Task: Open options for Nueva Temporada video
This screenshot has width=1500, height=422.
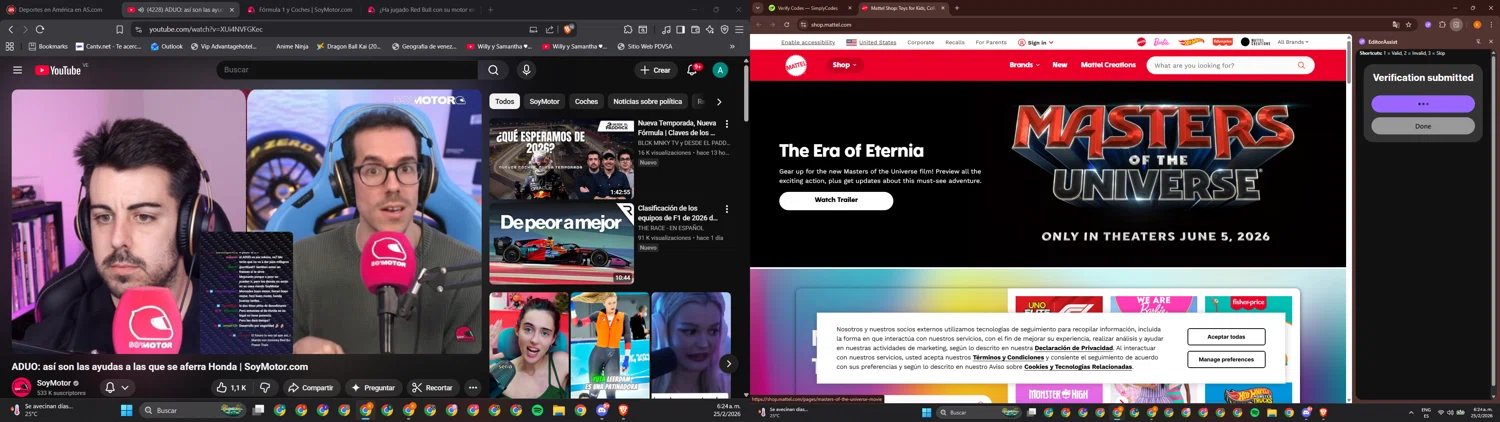Action: point(727,124)
